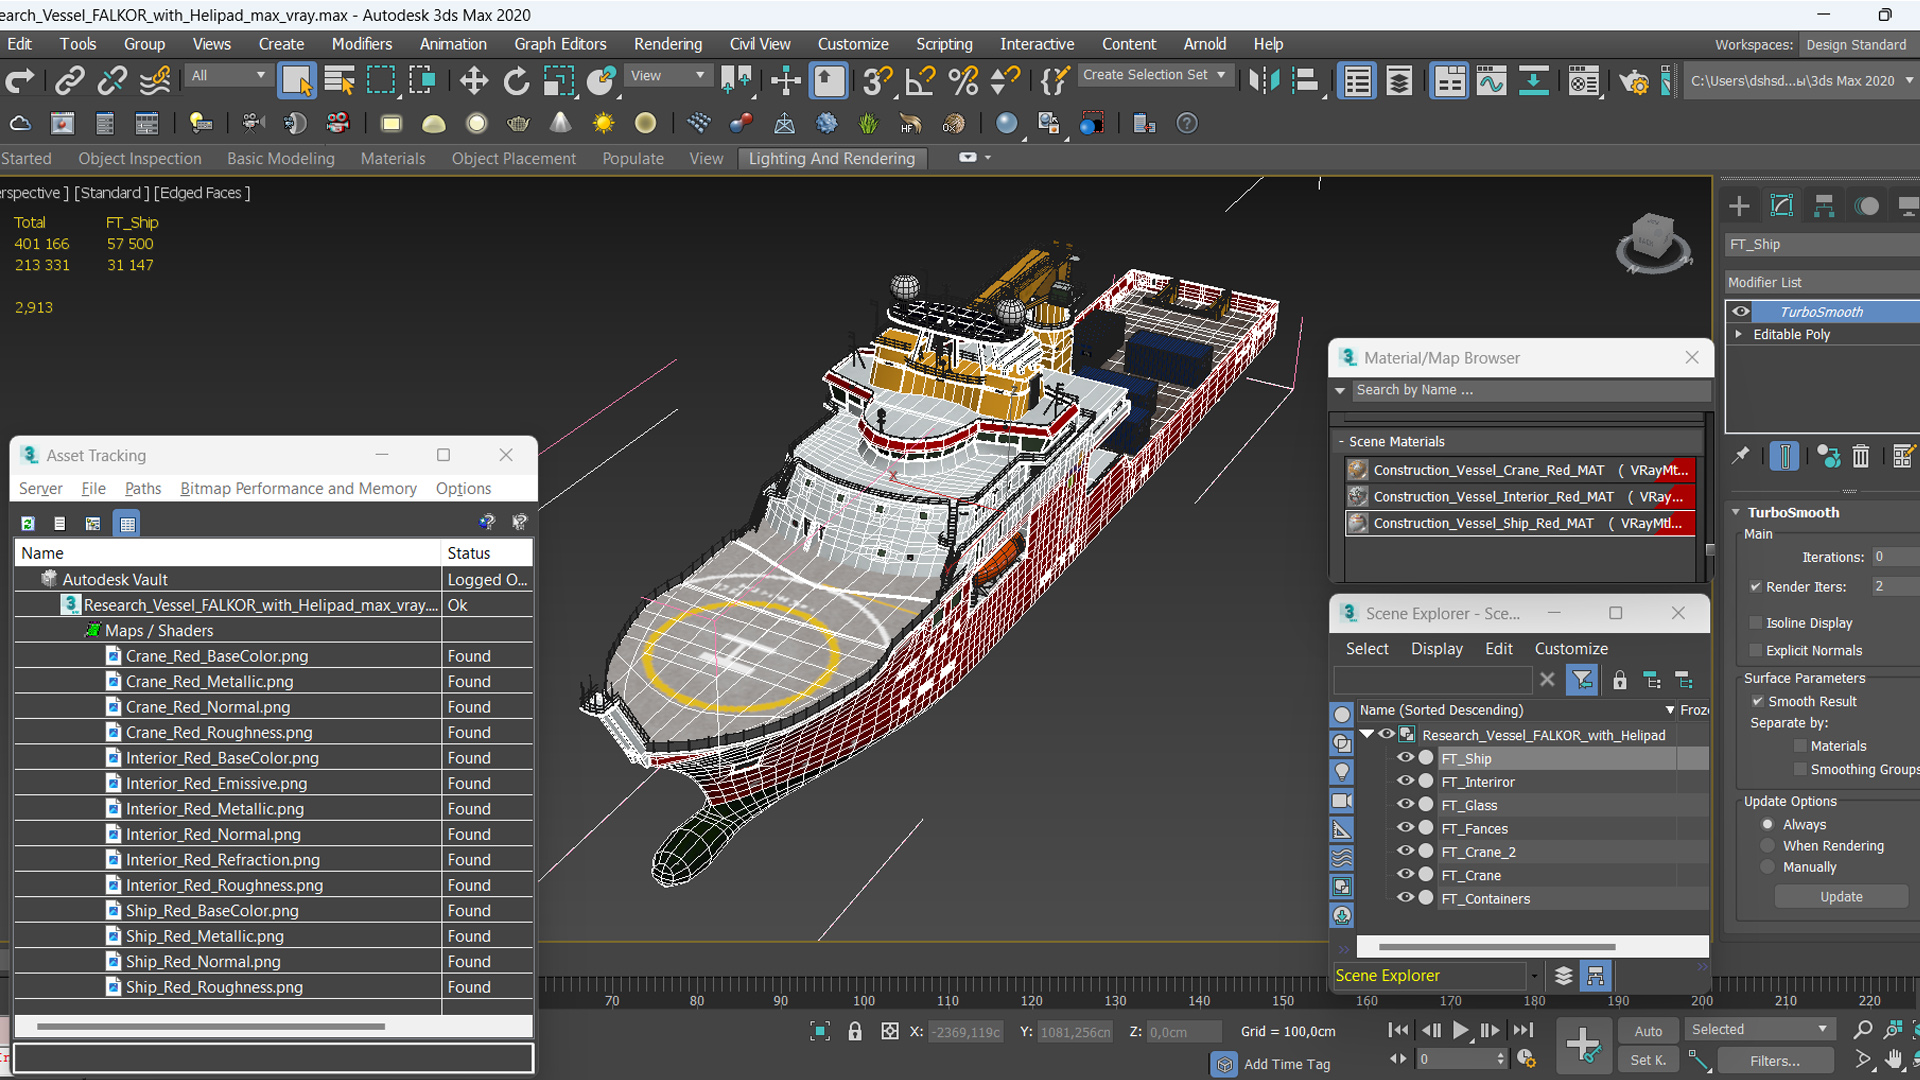Open the Align tool
1920x1080 pixels.
(1305, 81)
